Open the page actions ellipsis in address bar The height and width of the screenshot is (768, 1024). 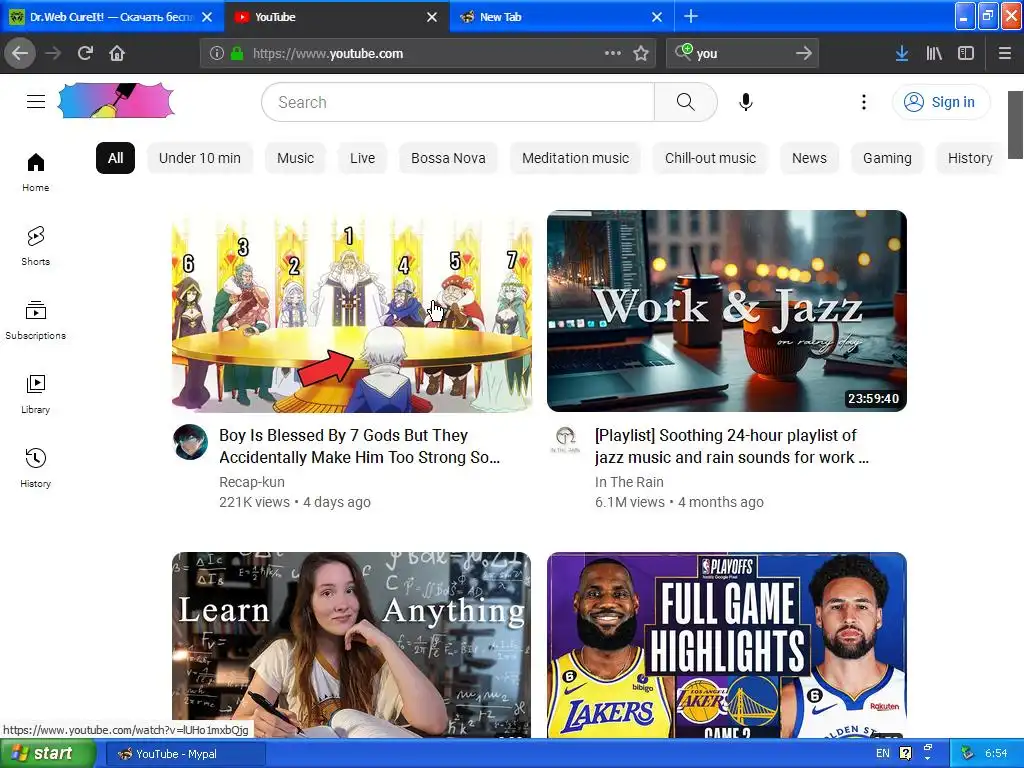coord(613,53)
